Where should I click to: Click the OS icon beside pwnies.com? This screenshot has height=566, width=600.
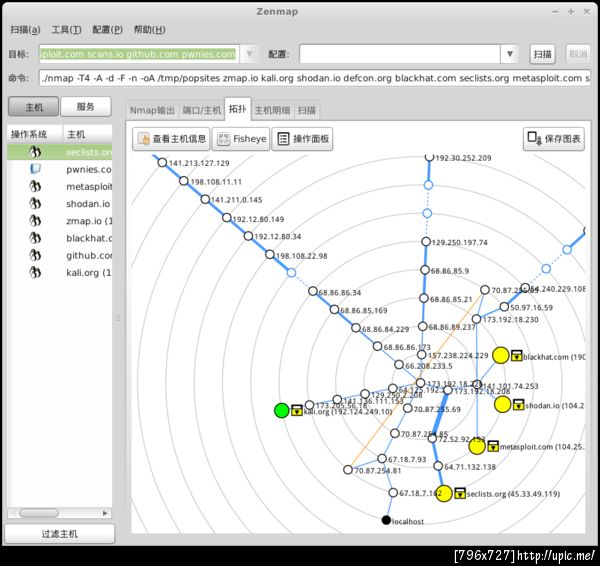coord(35,169)
